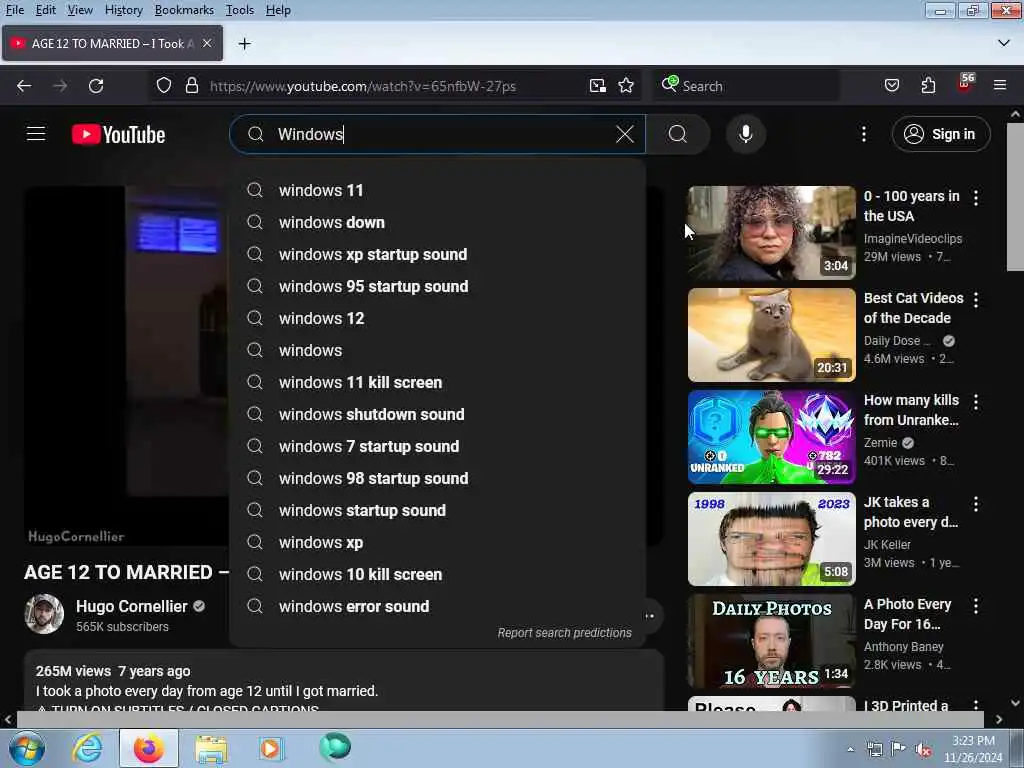Click the vertical page scrollbar thumb

coord(1015,196)
